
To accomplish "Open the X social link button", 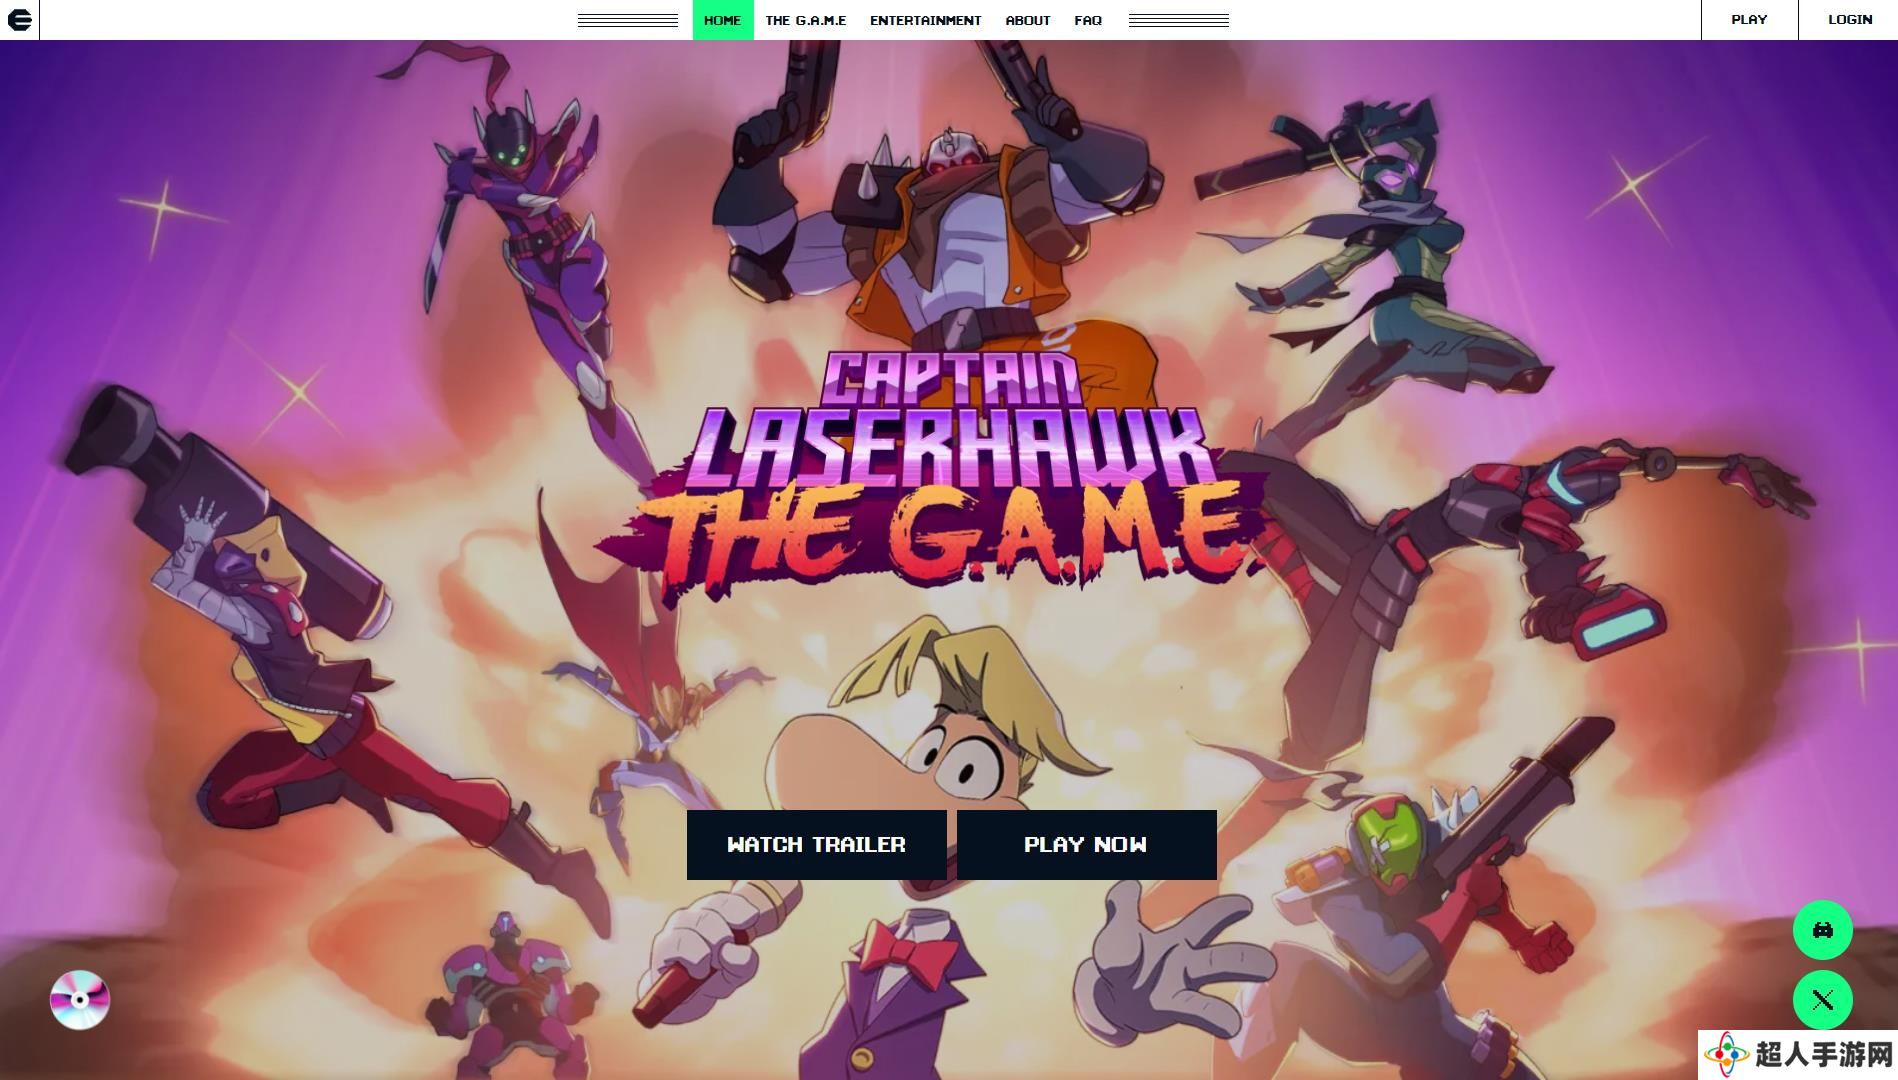I will coord(1822,1000).
